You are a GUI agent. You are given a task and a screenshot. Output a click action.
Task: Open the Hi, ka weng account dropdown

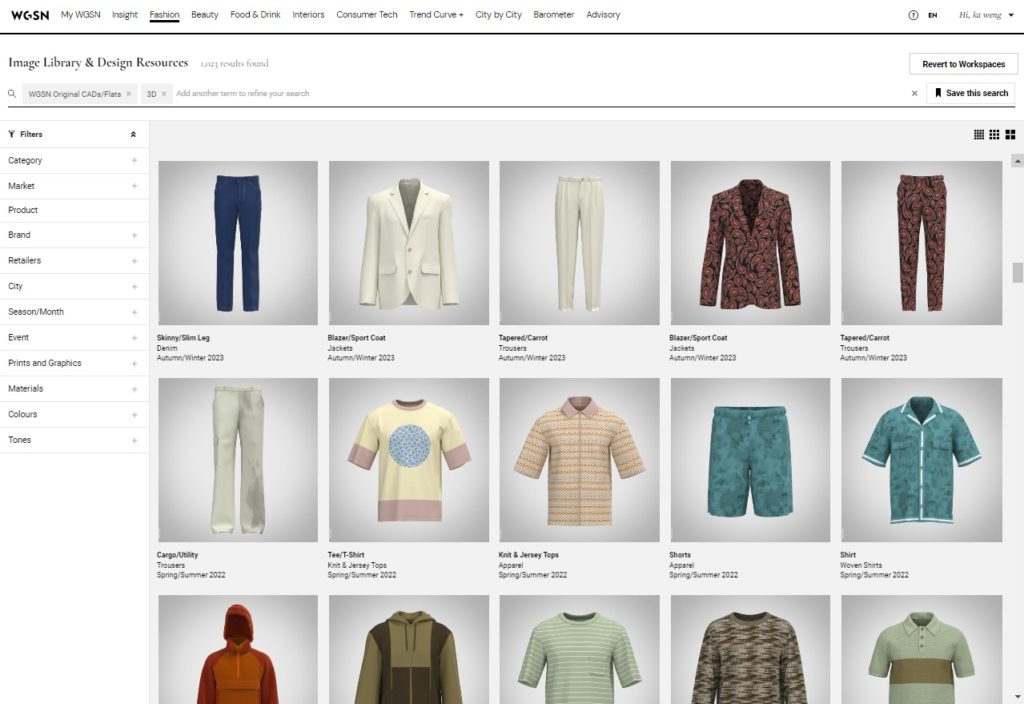[x=986, y=15]
